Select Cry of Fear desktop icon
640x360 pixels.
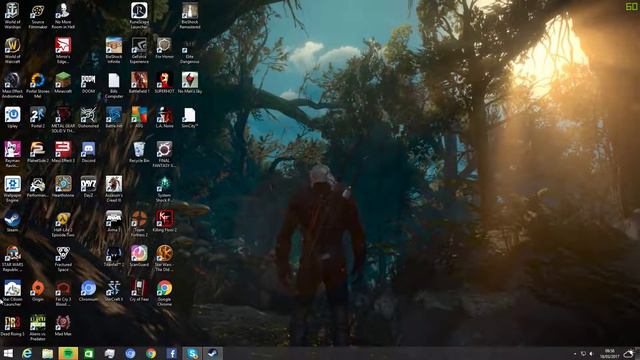click(x=139, y=291)
